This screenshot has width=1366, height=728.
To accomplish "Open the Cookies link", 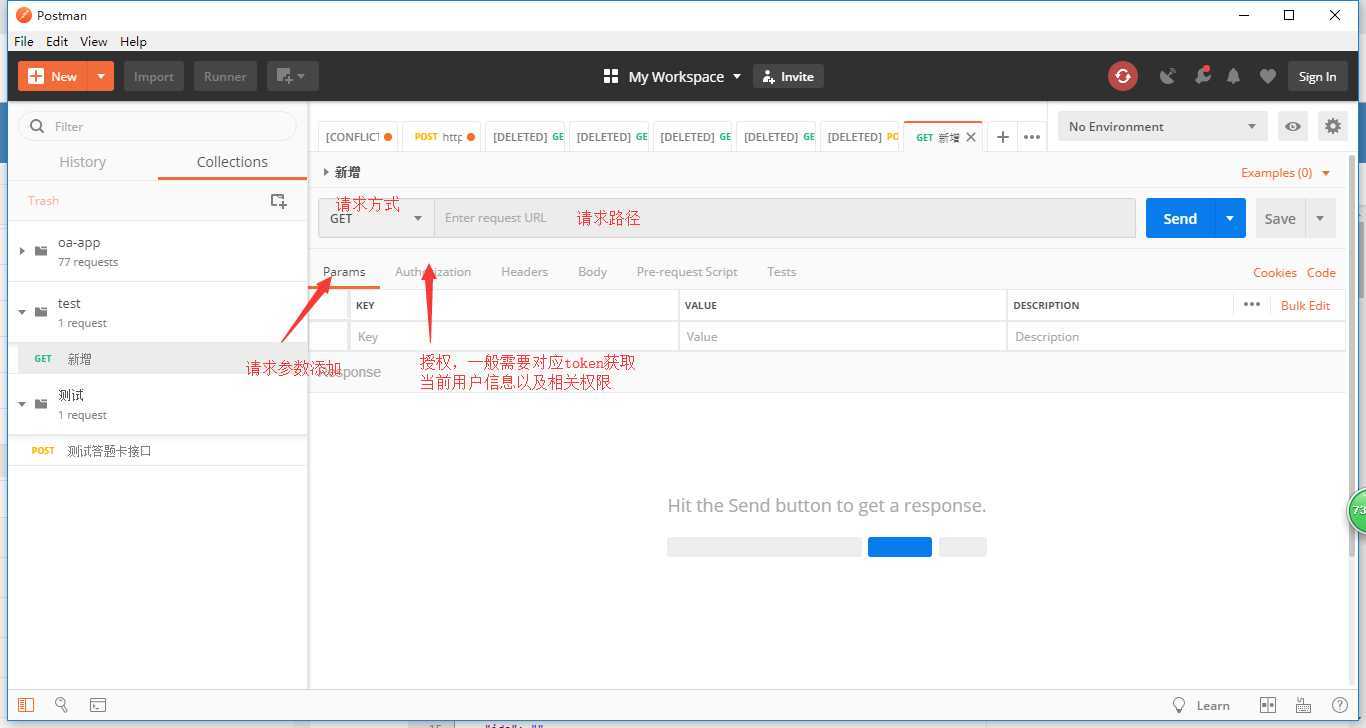I will point(1274,272).
